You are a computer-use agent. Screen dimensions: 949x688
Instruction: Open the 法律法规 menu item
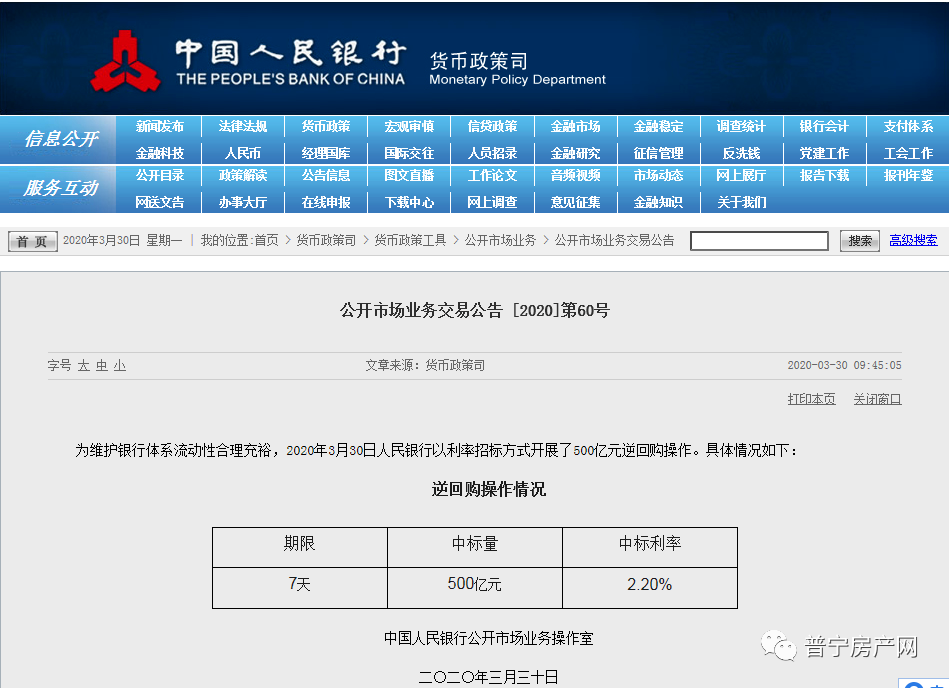click(x=243, y=126)
